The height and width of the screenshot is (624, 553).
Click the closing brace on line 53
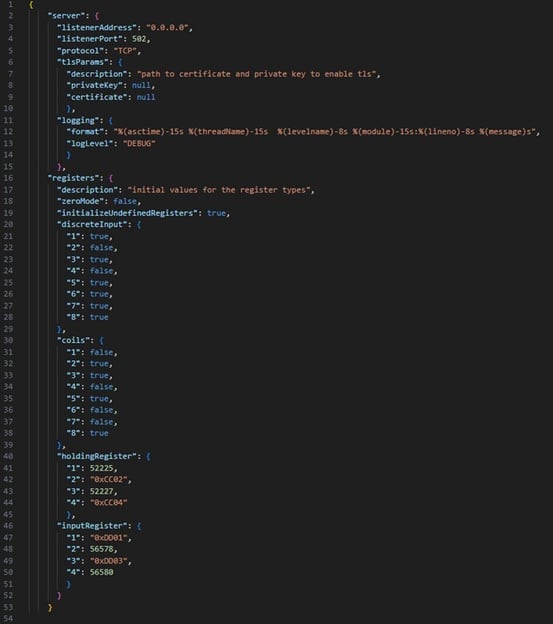(x=50, y=607)
